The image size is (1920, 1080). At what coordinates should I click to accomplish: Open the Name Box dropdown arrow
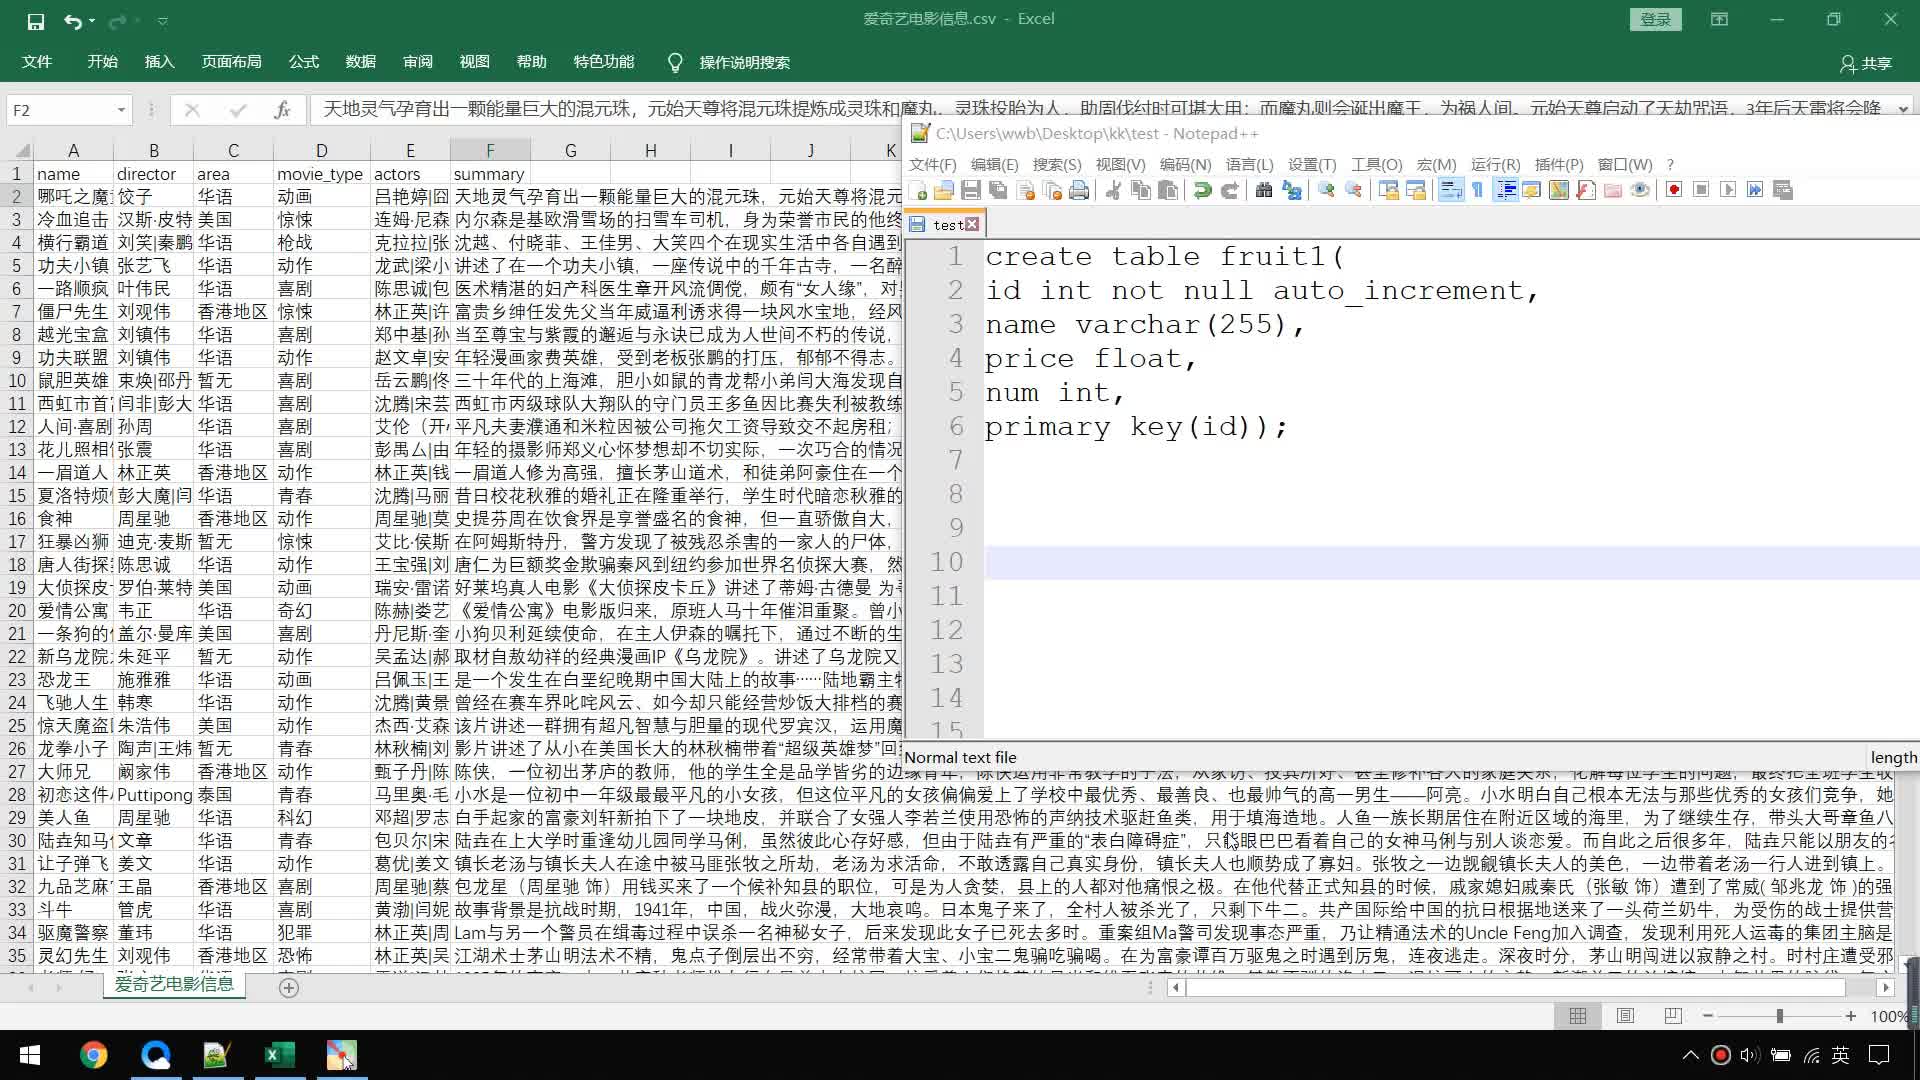pos(121,110)
